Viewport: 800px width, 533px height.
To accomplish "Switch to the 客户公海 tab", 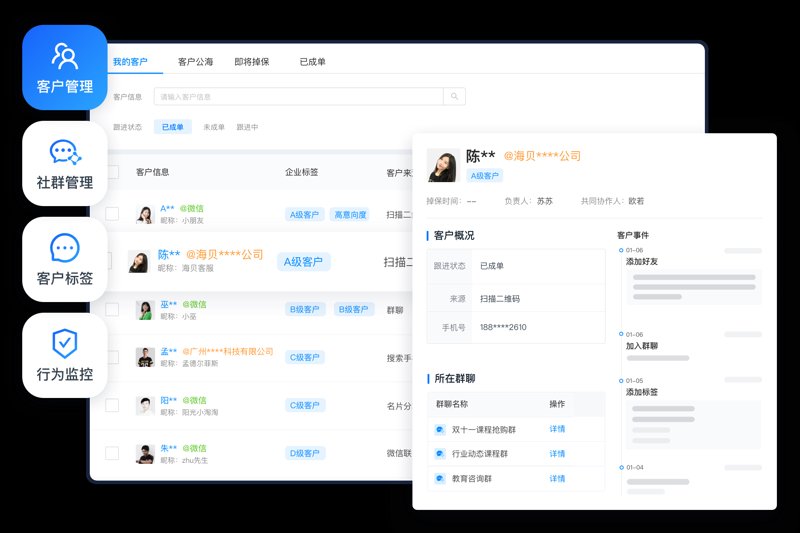I will 195,62.
